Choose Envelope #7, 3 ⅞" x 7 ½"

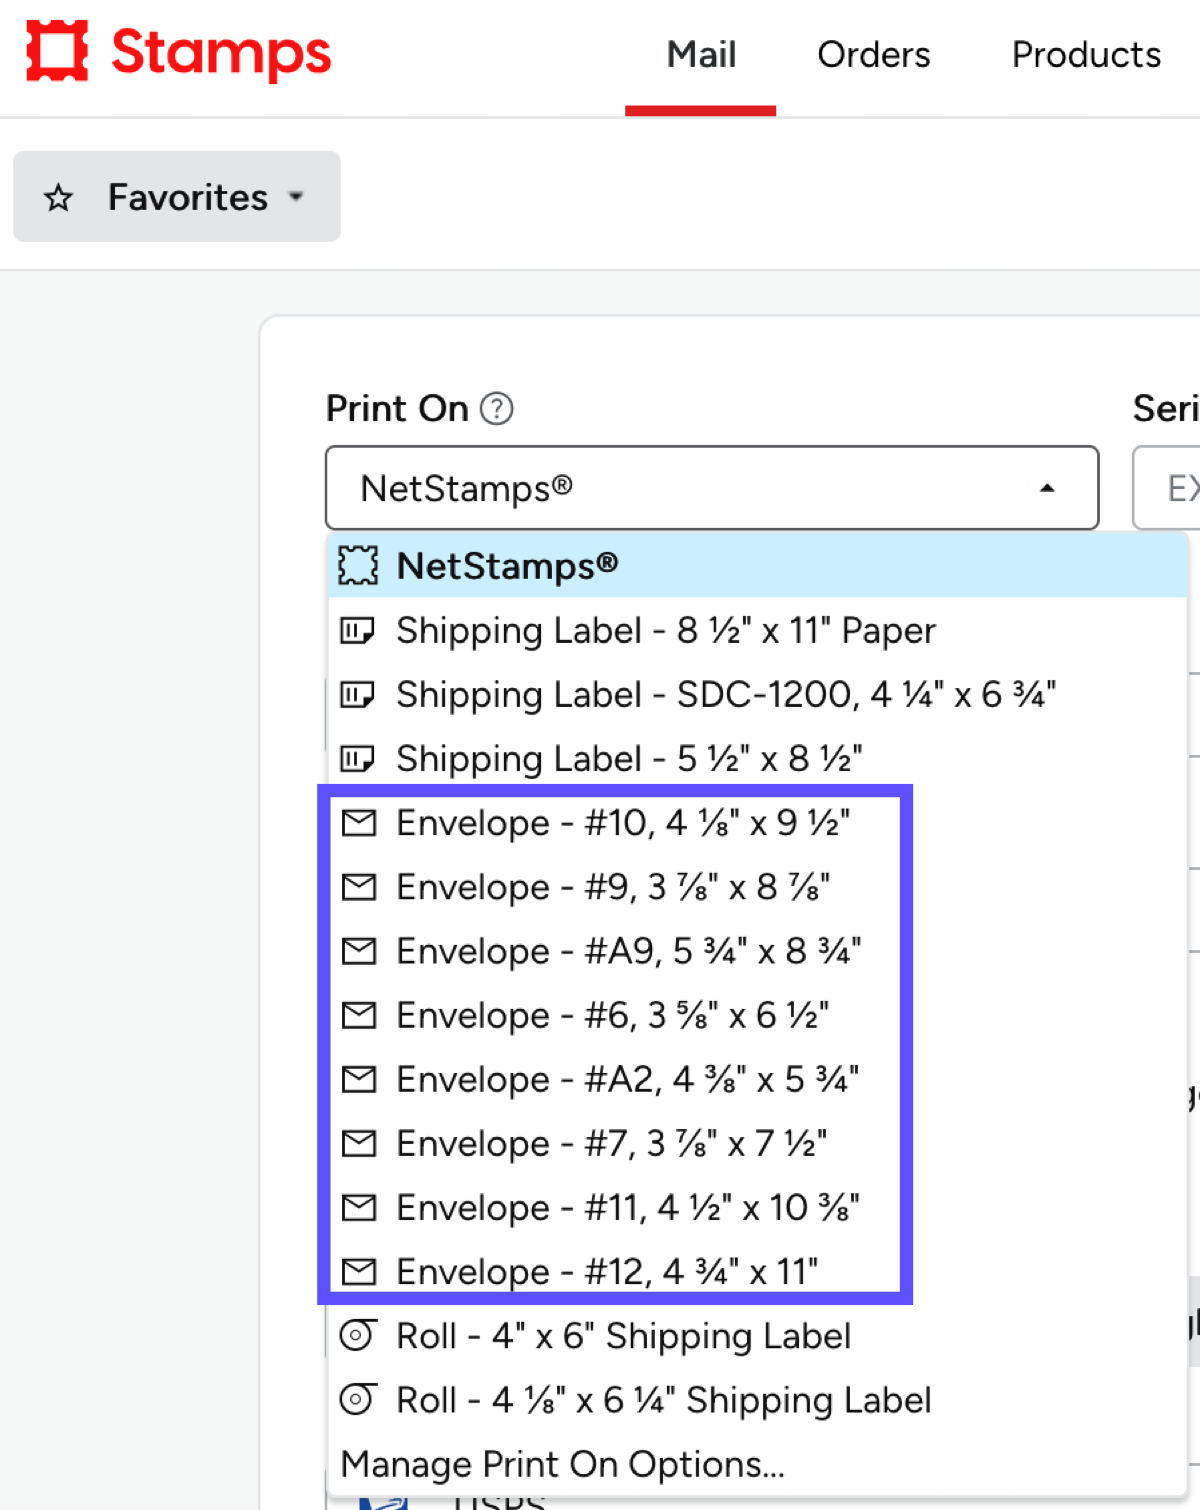click(757, 1143)
